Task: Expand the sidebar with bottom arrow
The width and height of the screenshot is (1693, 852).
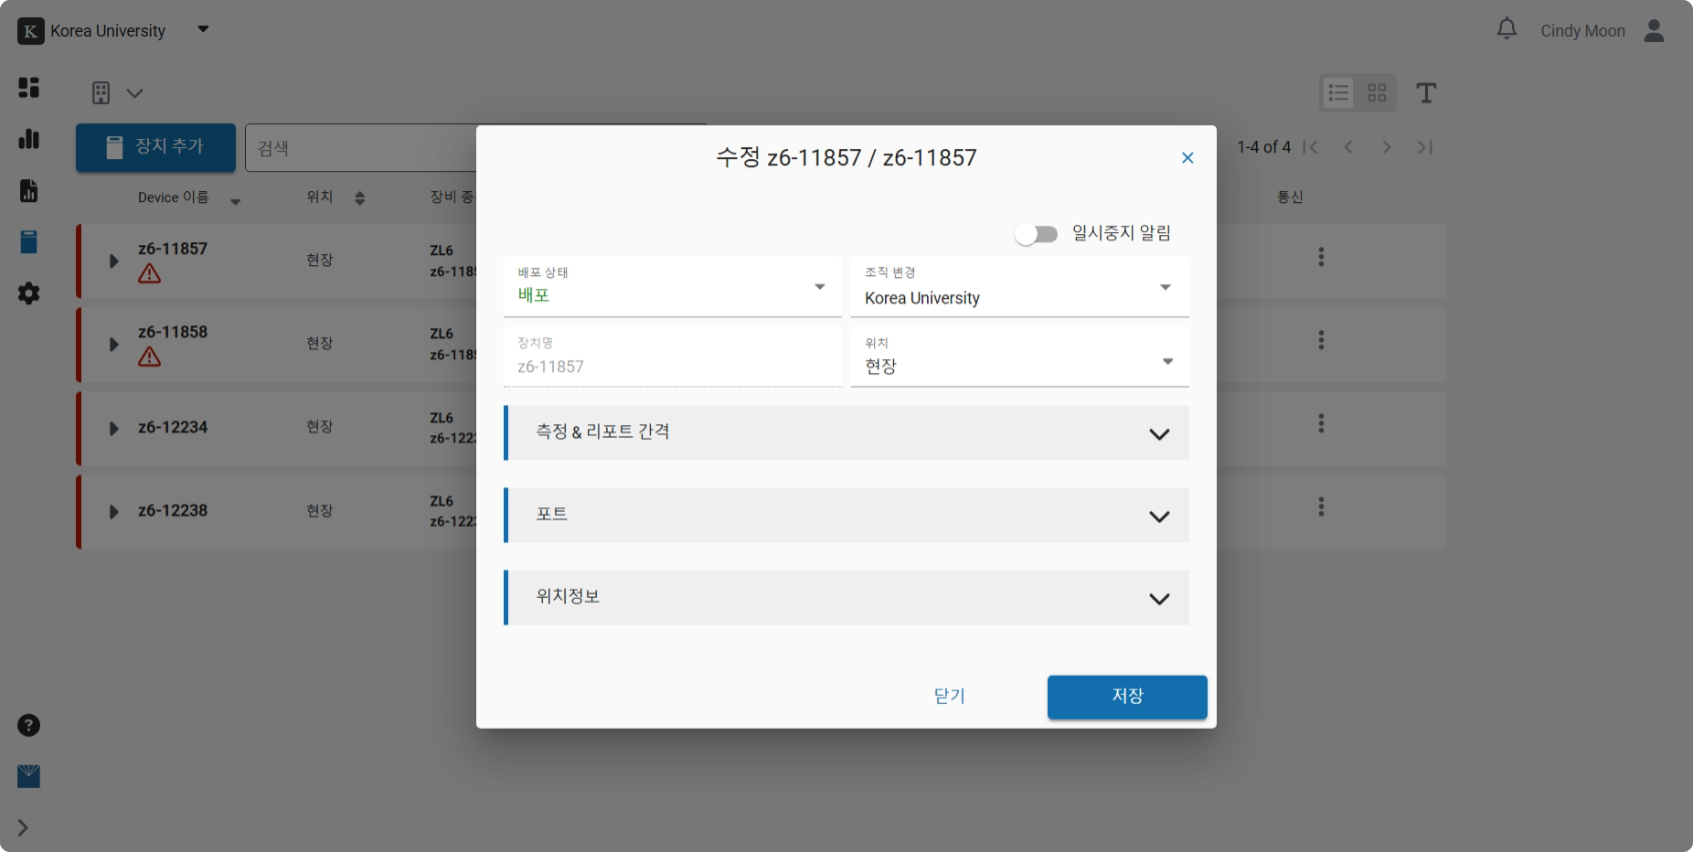Action: [x=23, y=828]
